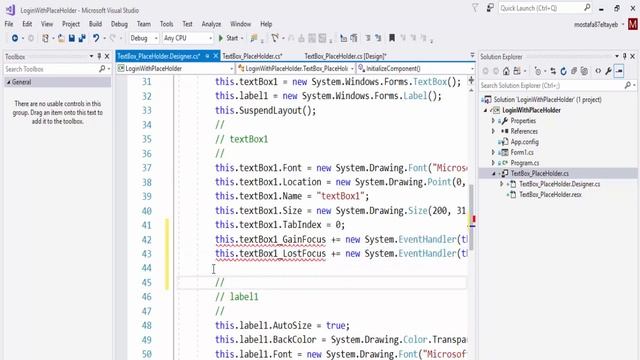
Task: Click code line 'this.SuspendLayout();'
Action: (265, 111)
